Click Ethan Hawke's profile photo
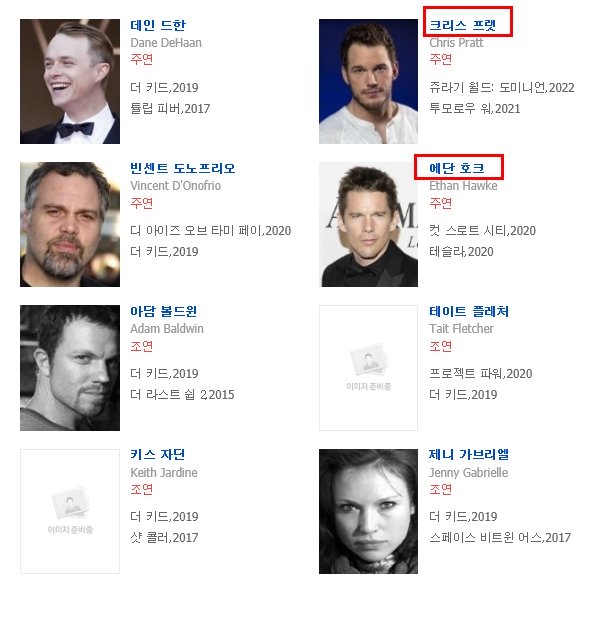 tap(368, 224)
